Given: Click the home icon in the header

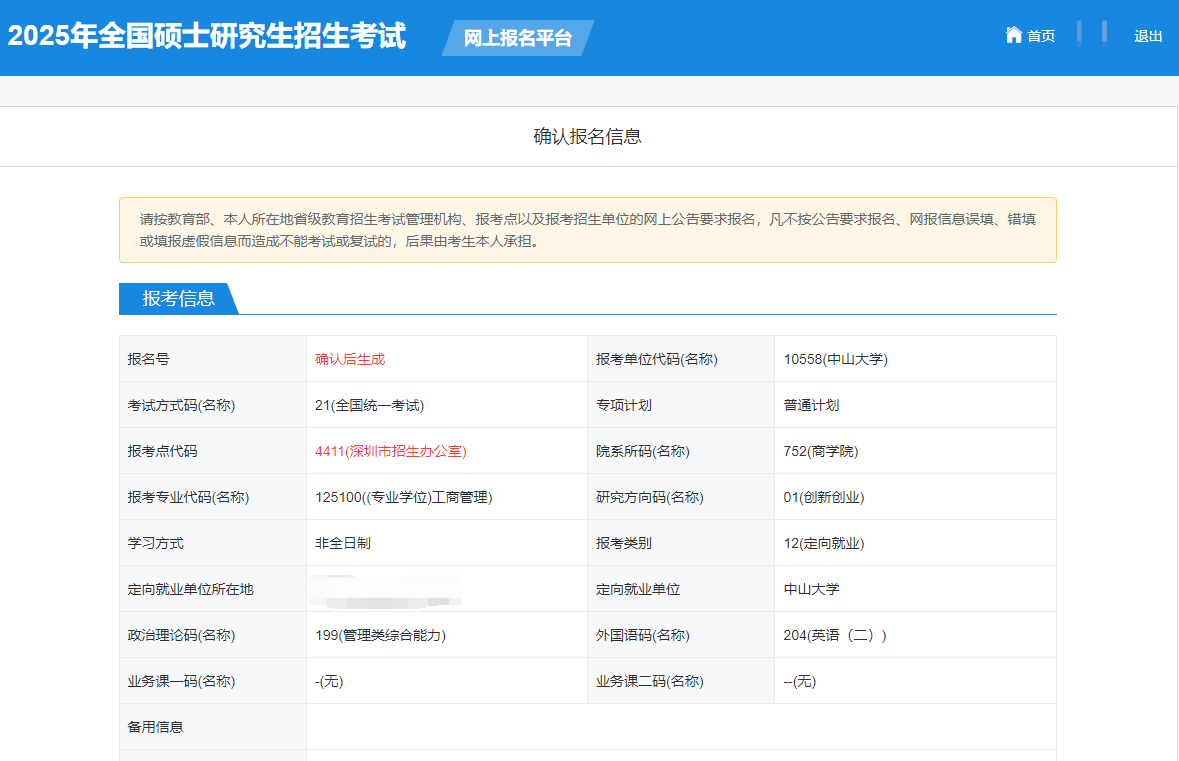Looking at the screenshot, I should tap(1013, 35).
